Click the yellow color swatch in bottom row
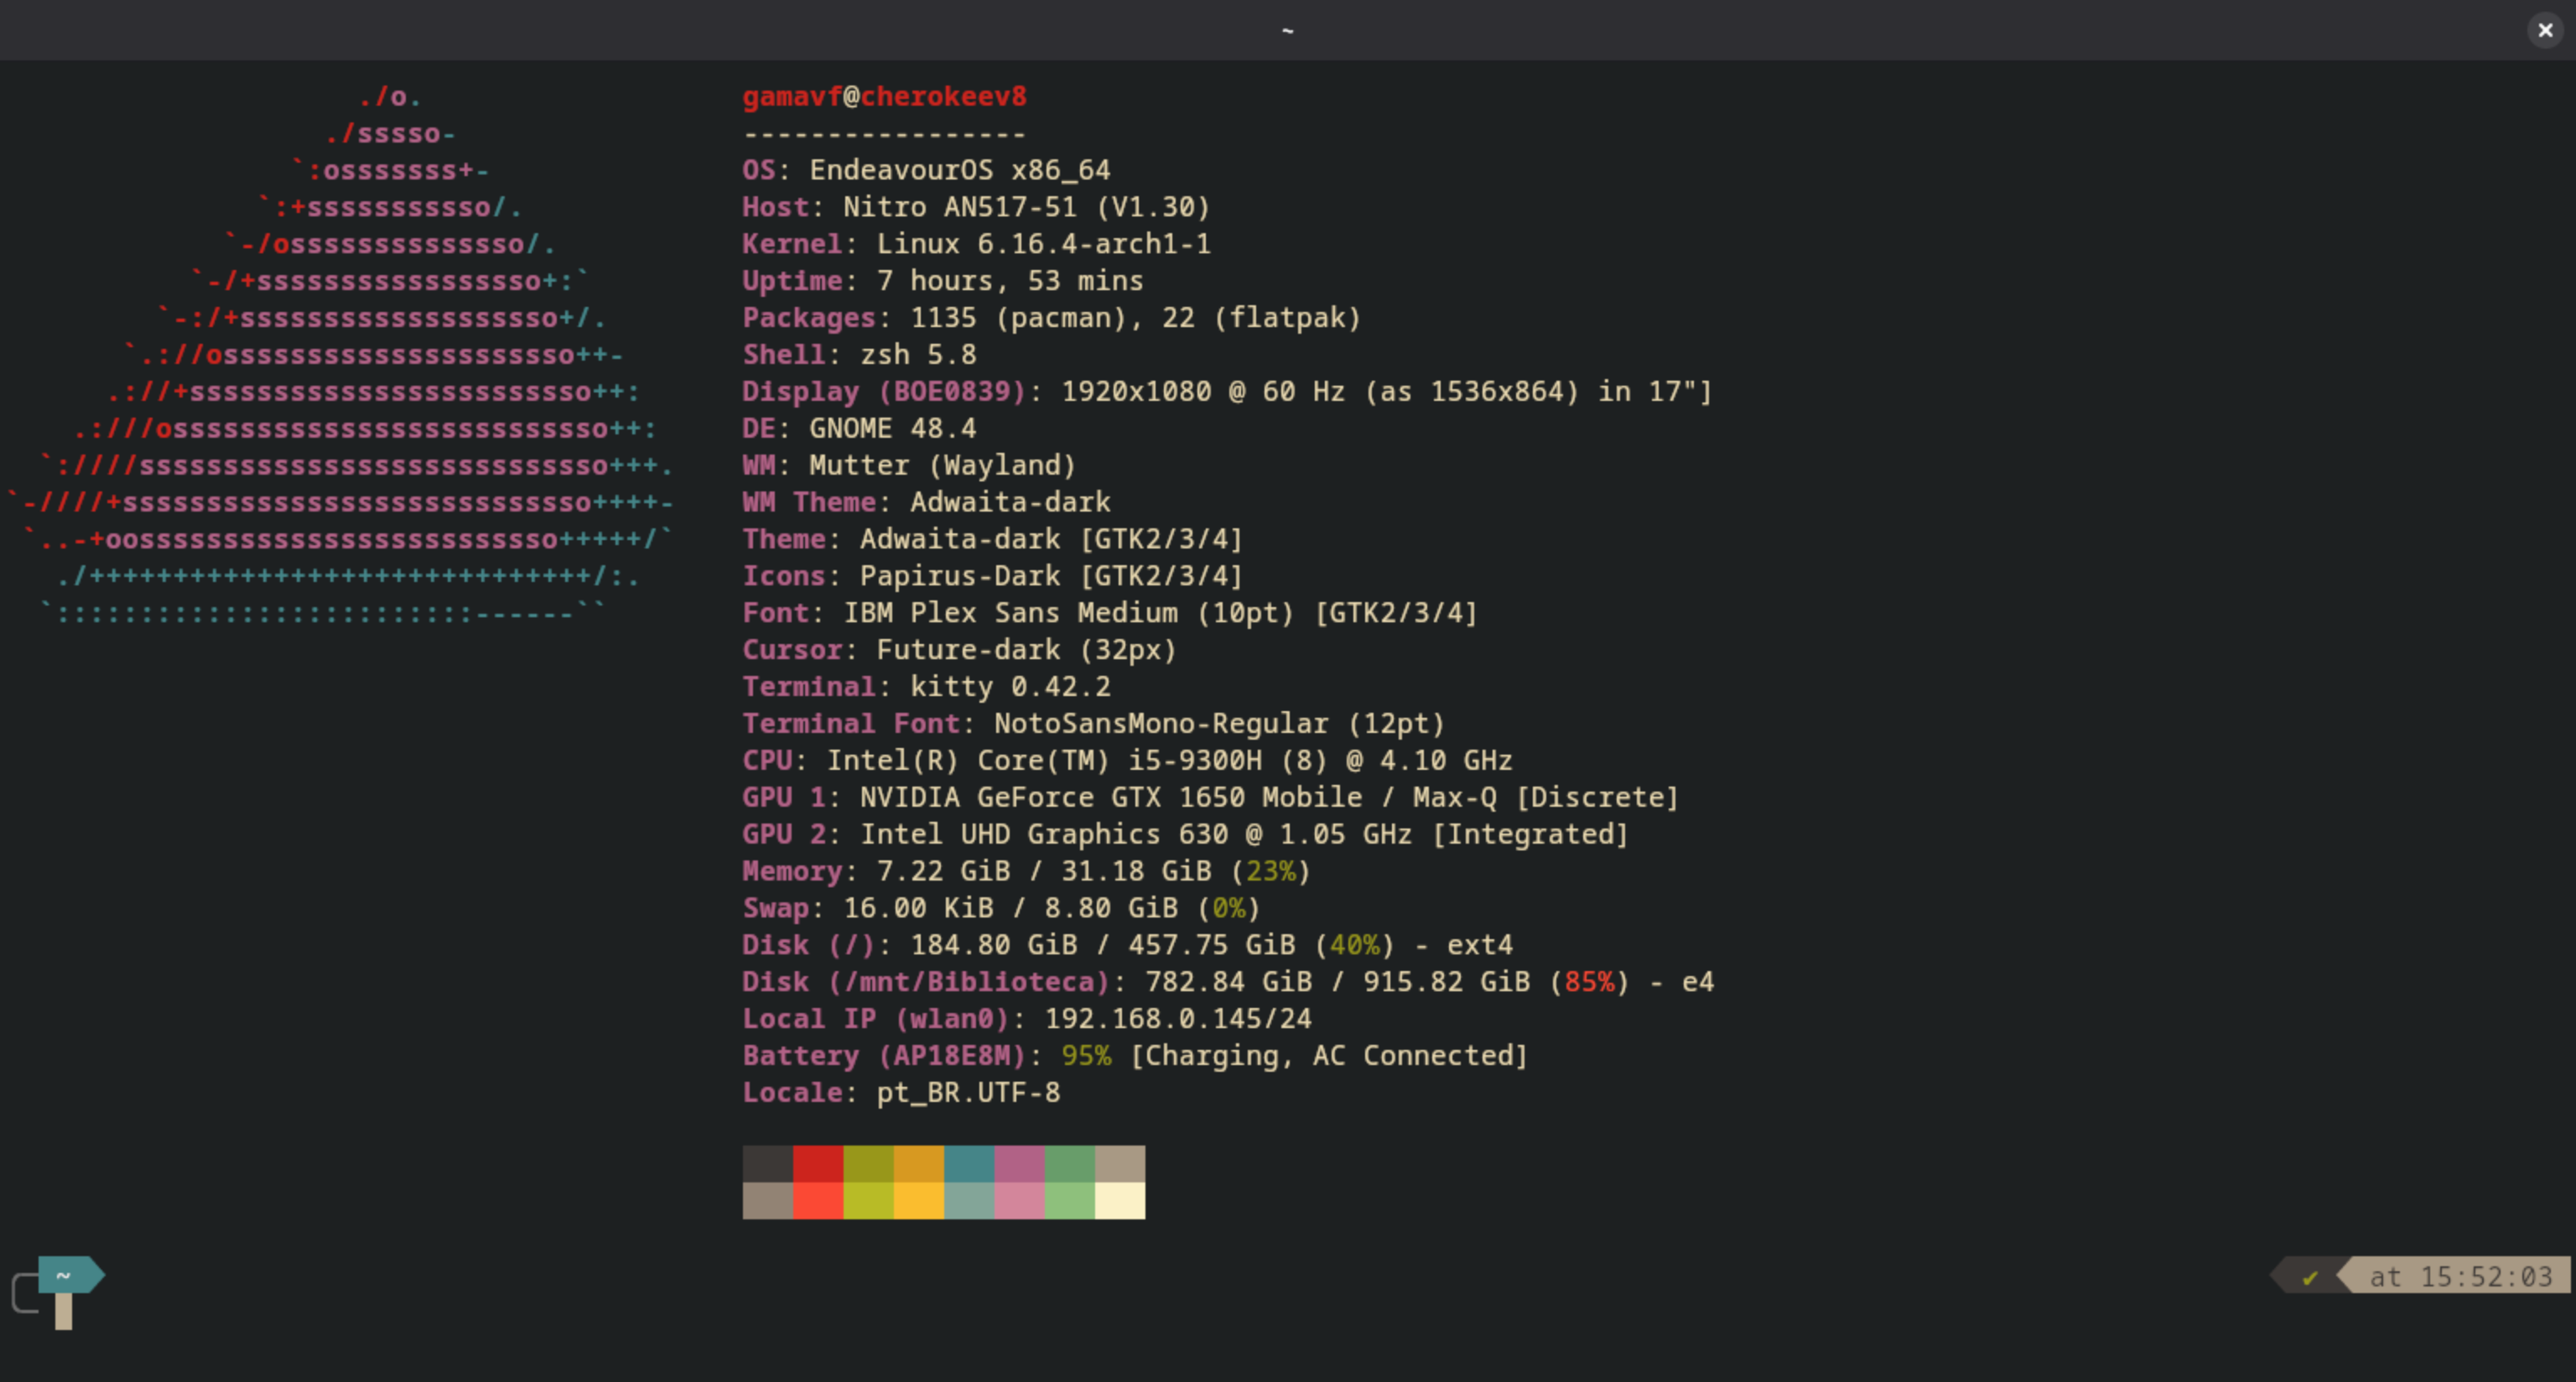The height and width of the screenshot is (1382, 2576). (918, 1200)
